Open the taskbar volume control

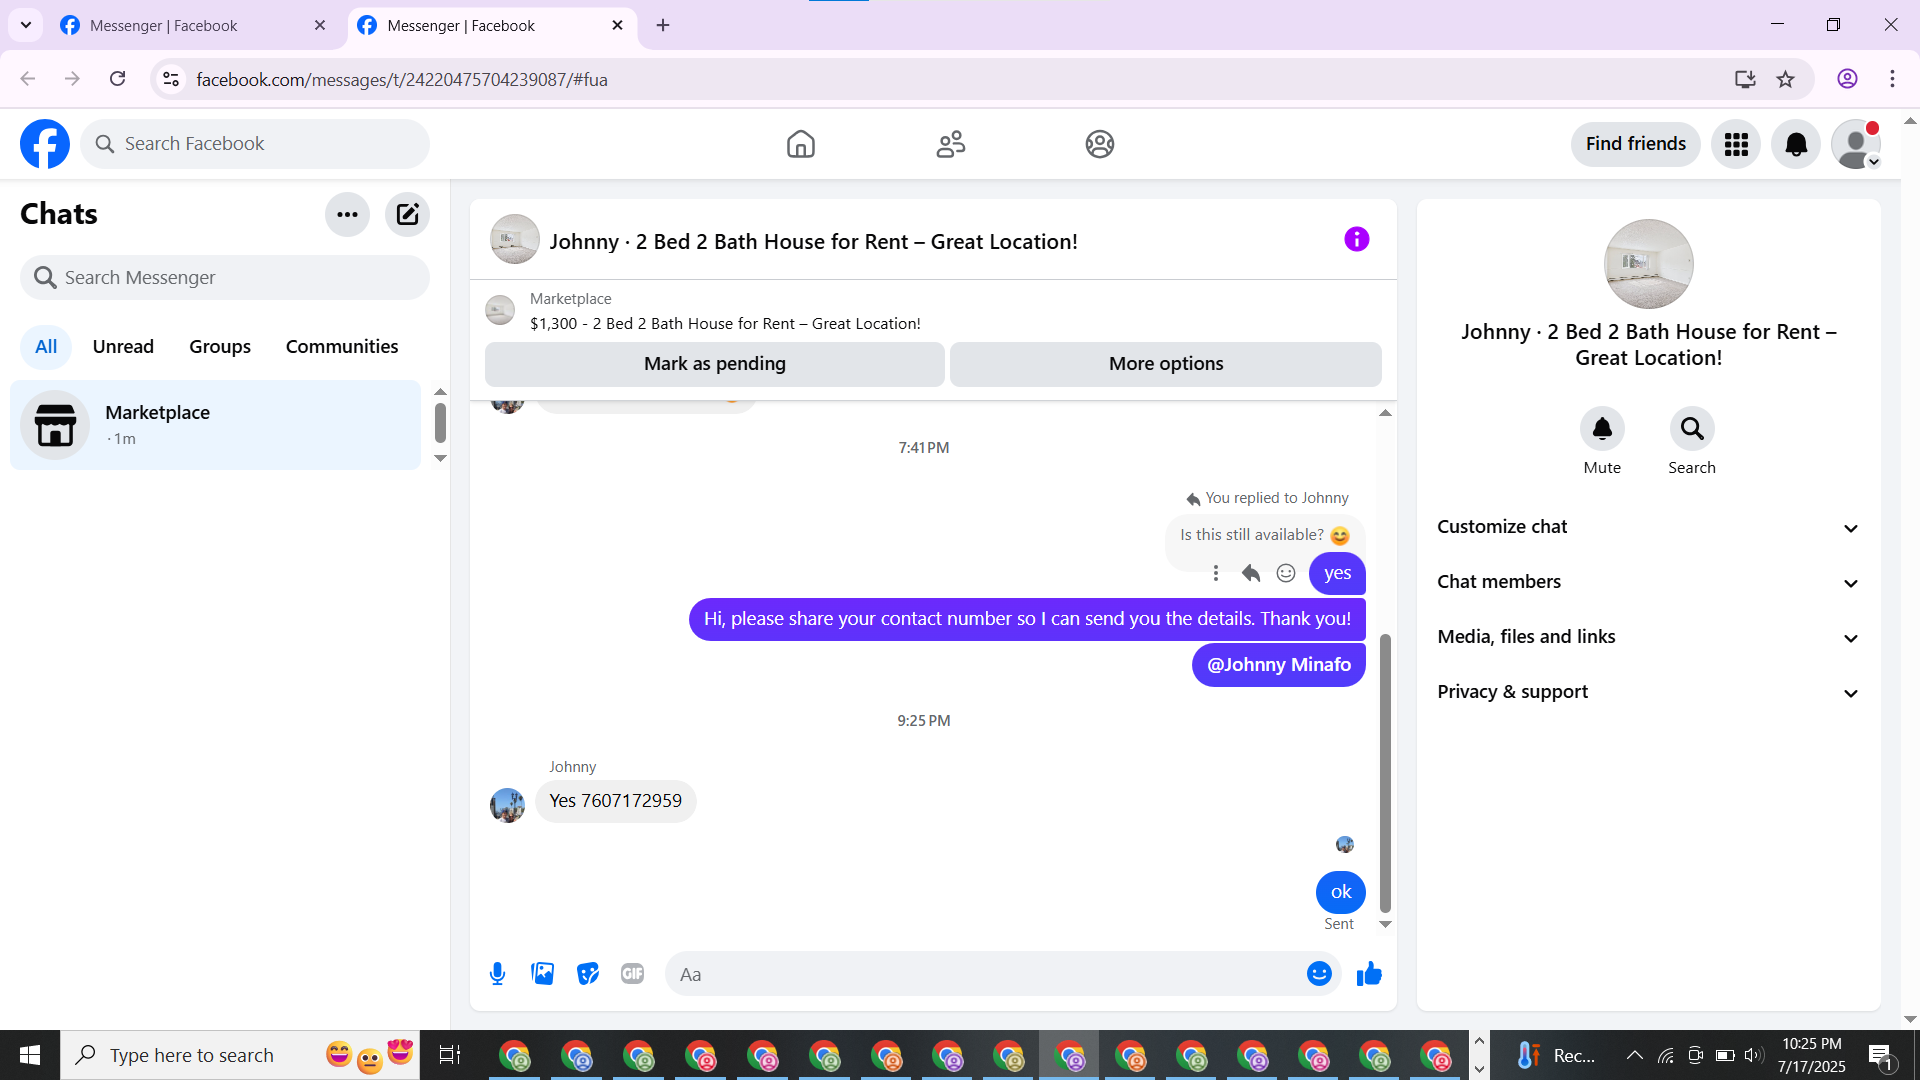point(1754,1055)
